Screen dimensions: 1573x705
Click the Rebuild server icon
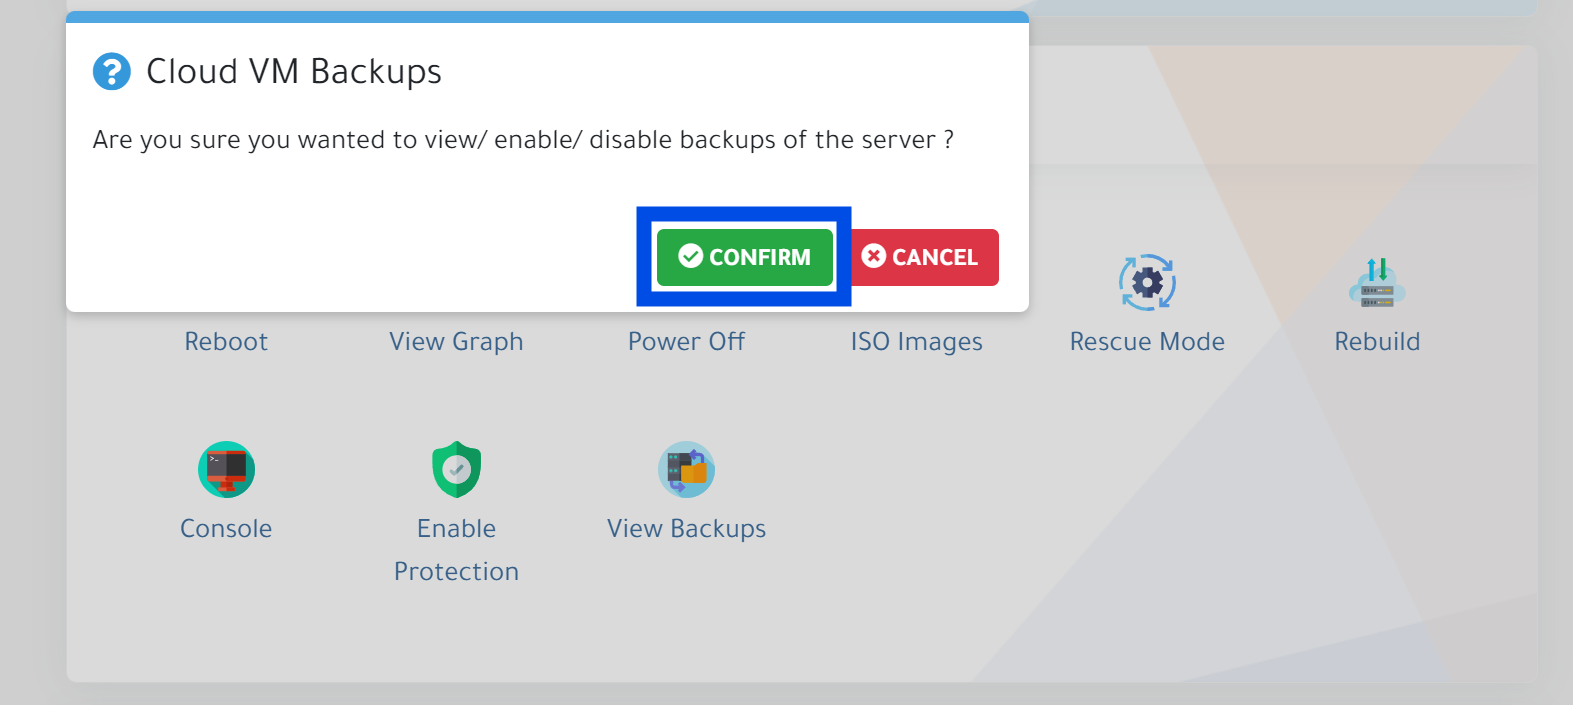(x=1377, y=283)
